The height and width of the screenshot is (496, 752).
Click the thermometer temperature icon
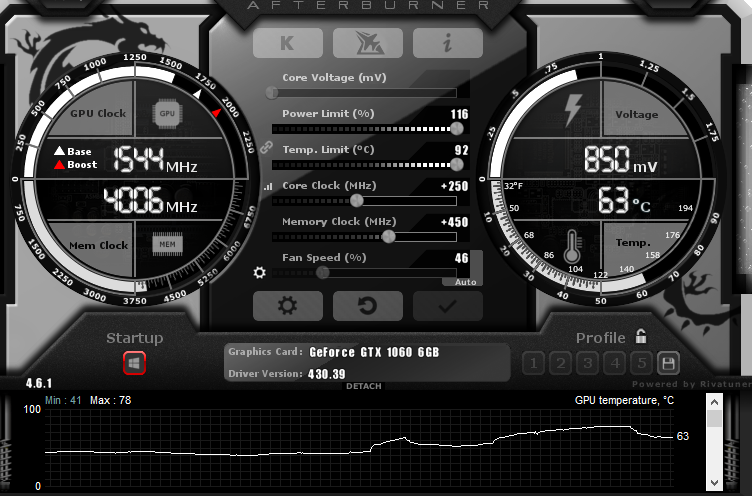coord(572,247)
